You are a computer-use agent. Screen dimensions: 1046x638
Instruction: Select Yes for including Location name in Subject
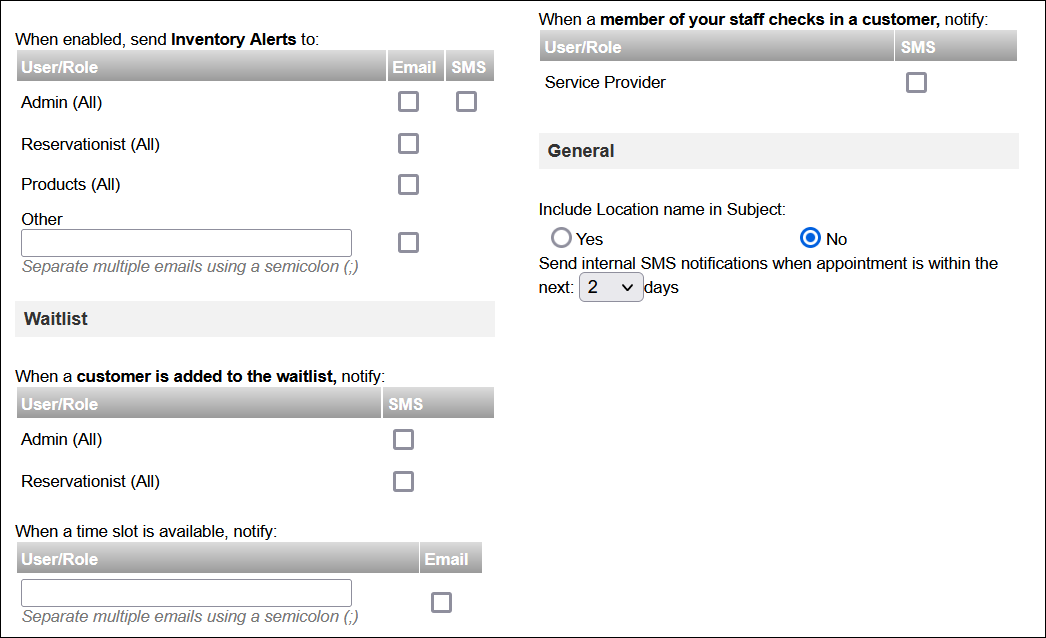tap(562, 237)
